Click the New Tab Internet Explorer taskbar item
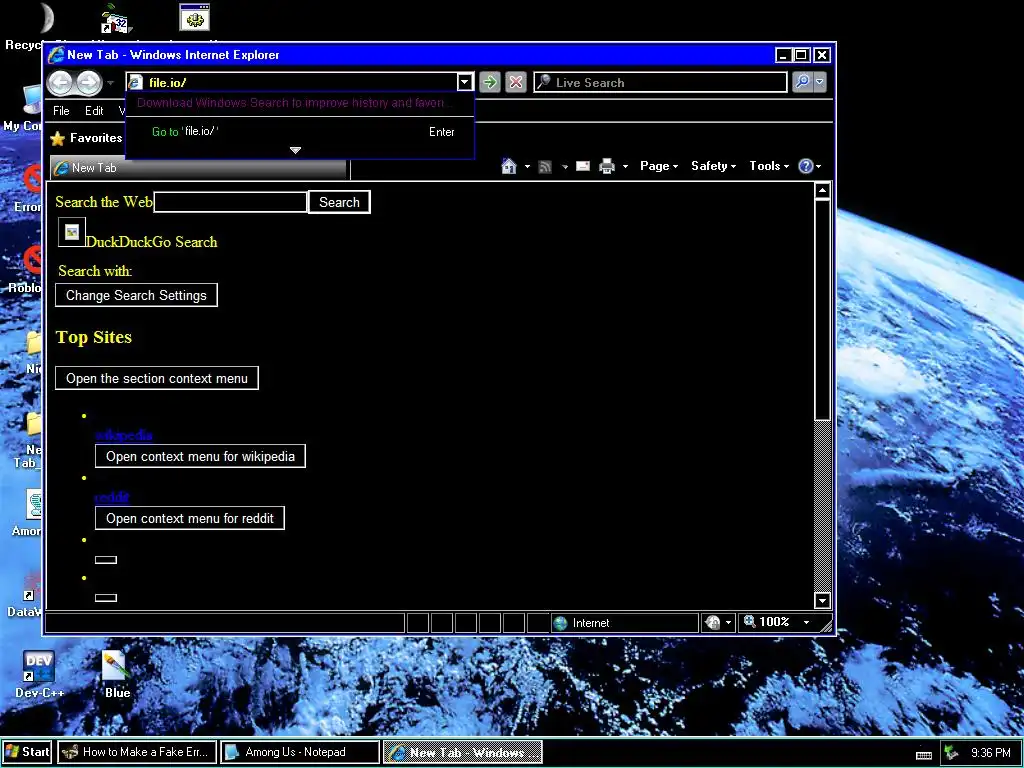1024x768 pixels. point(462,752)
